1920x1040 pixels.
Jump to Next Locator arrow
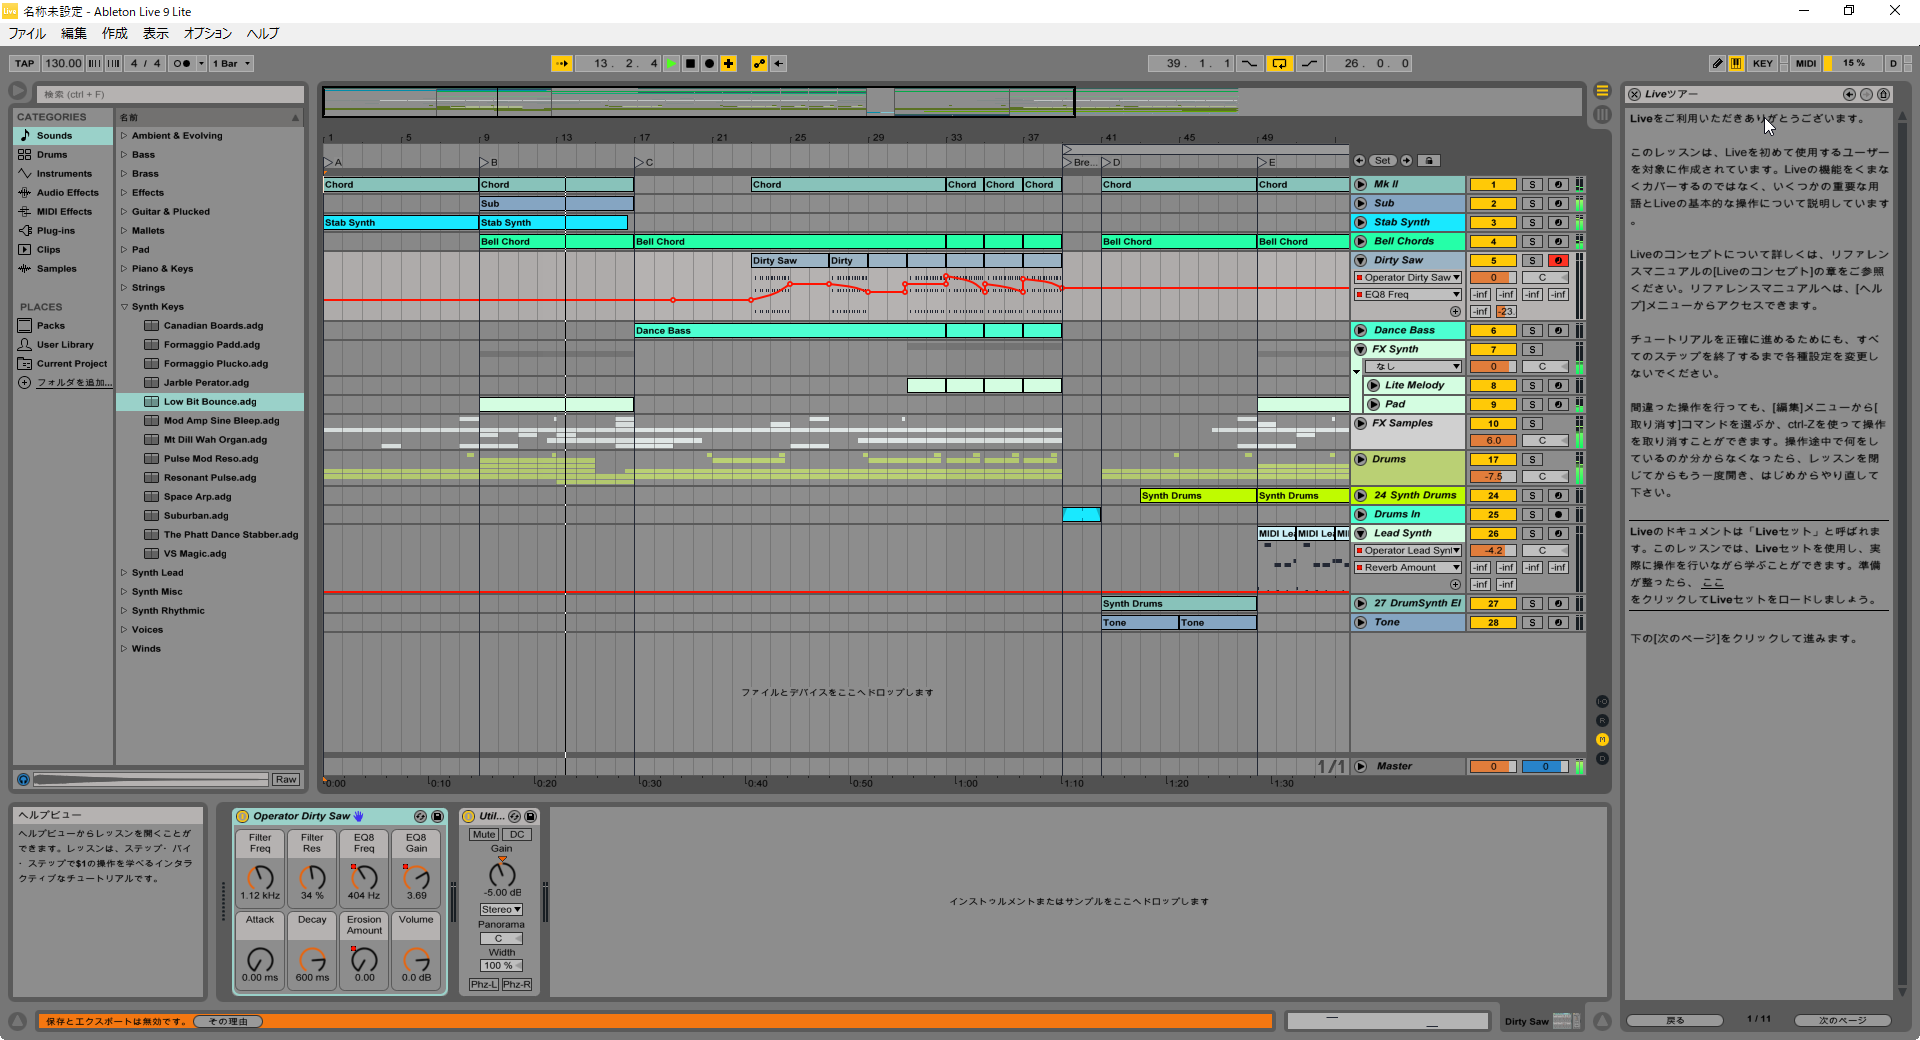pyautogui.click(x=1406, y=160)
